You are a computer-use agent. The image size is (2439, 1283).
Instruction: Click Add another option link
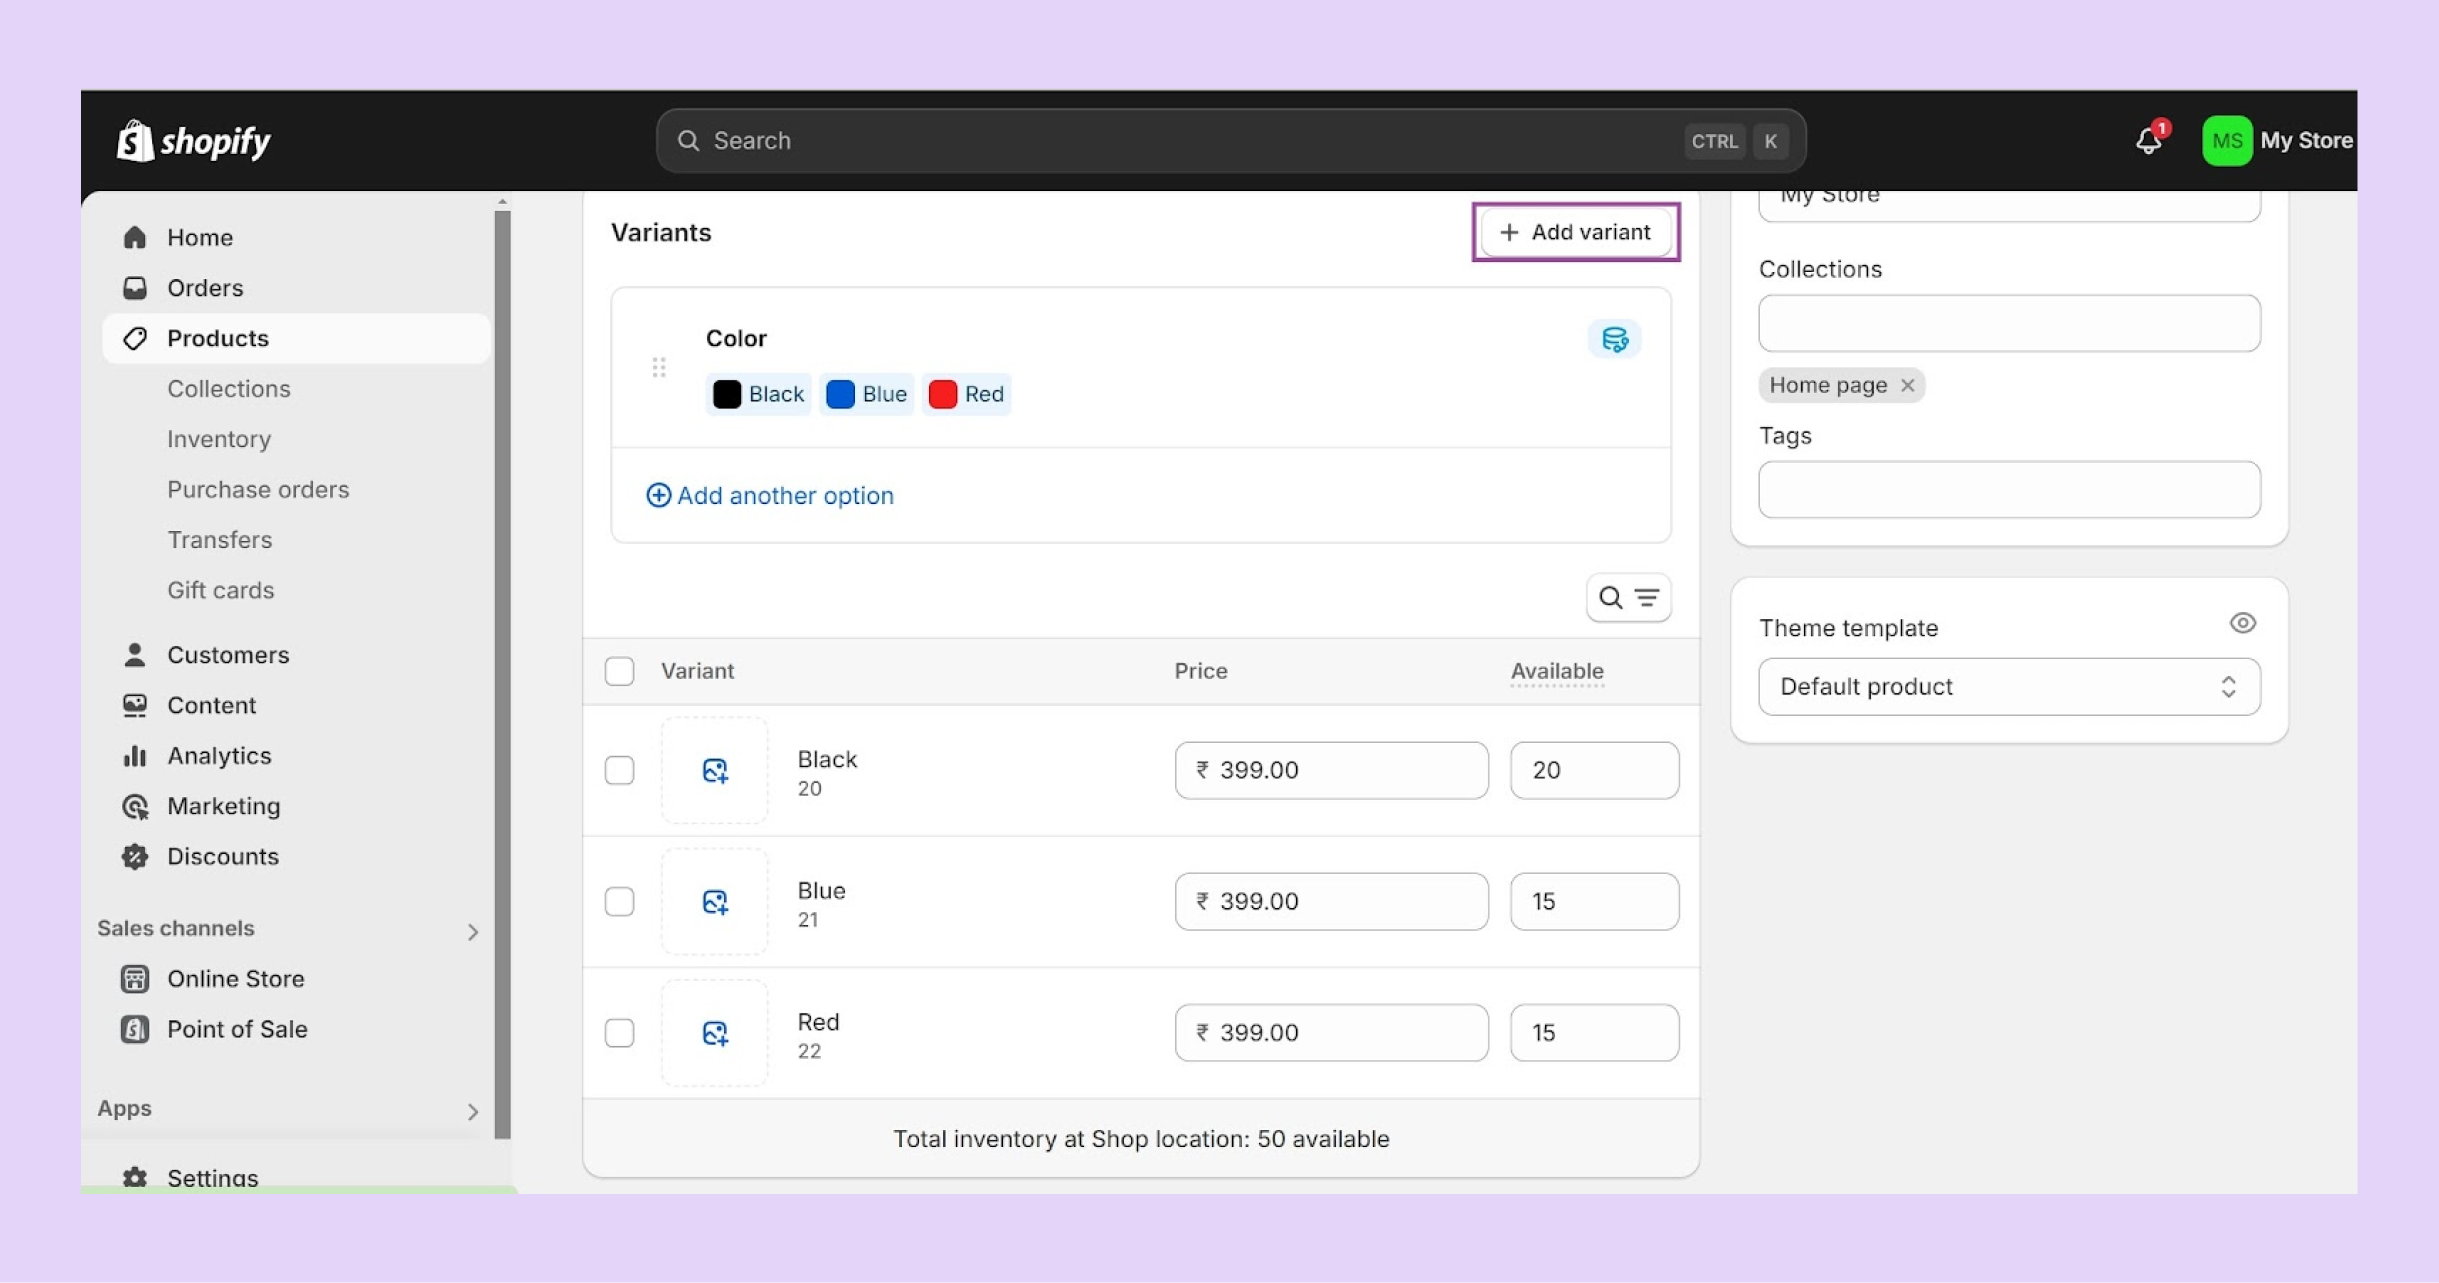tap(770, 495)
